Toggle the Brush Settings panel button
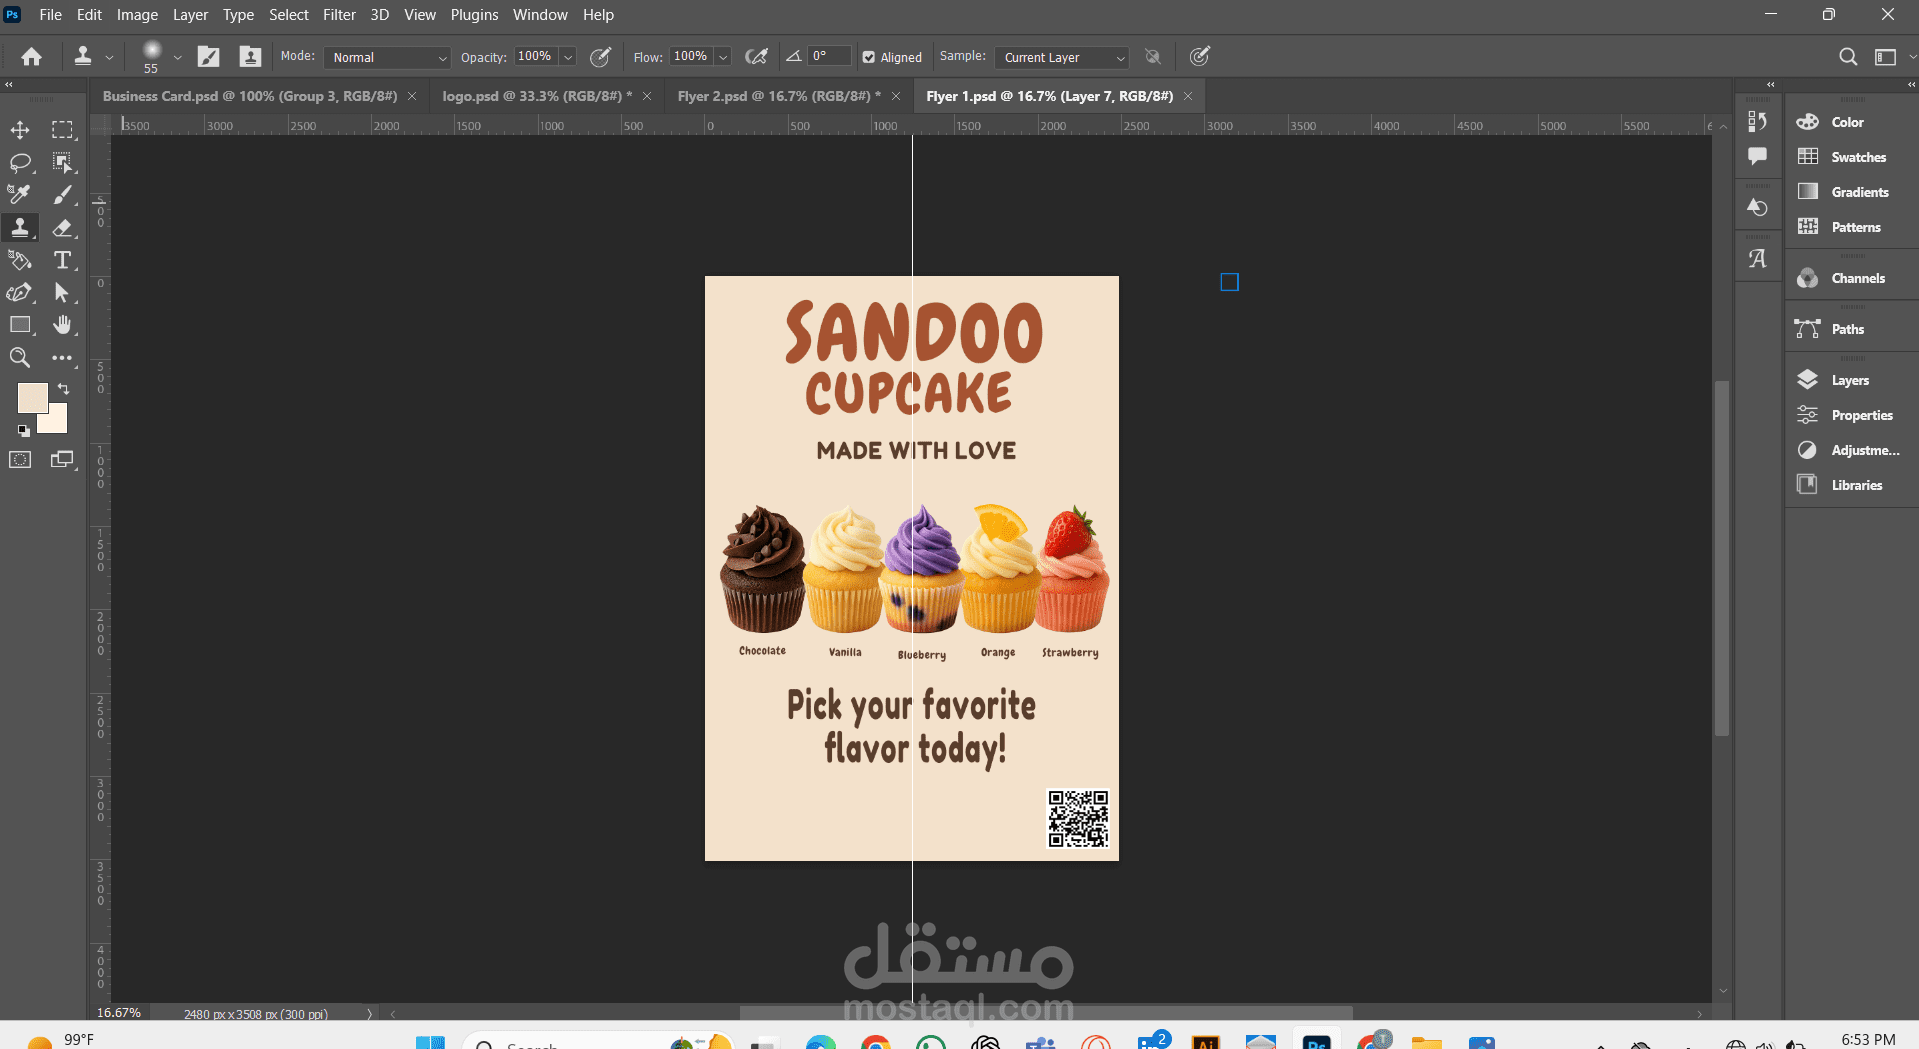Screen dimensions: 1919x1049 point(208,57)
